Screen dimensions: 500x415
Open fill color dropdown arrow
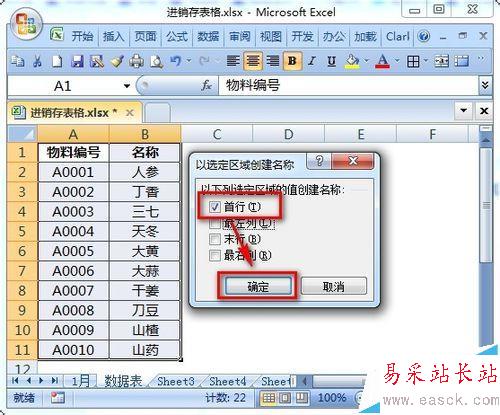click(x=367, y=61)
